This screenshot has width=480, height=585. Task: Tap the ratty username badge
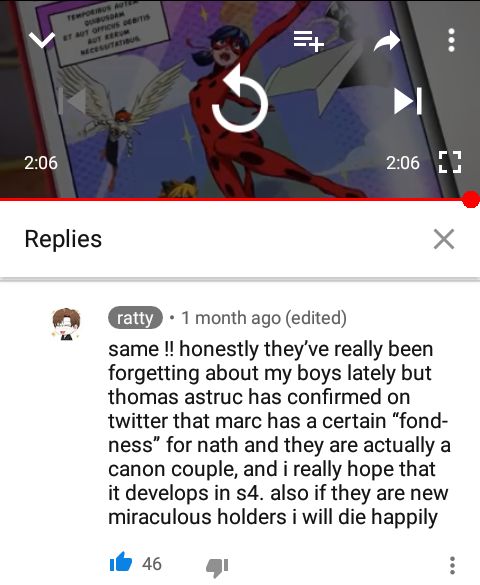pos(135,318)
